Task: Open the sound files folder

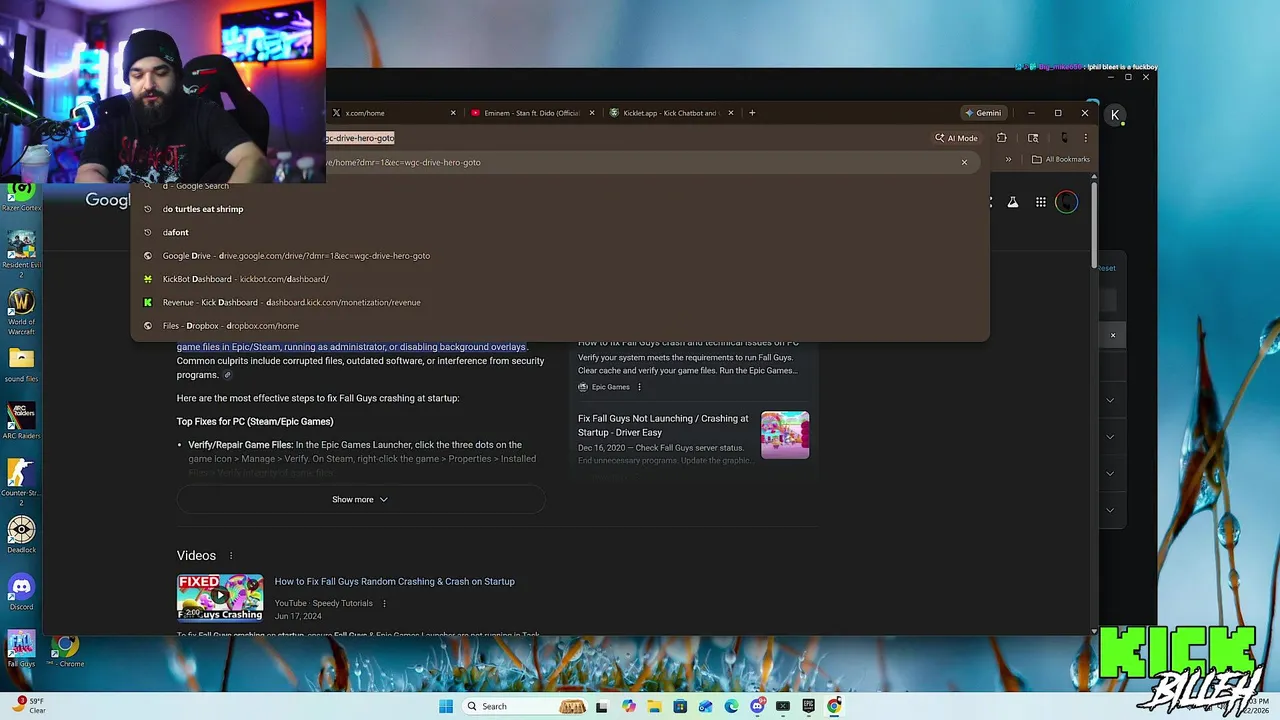Action: click(x=21, y=365)
